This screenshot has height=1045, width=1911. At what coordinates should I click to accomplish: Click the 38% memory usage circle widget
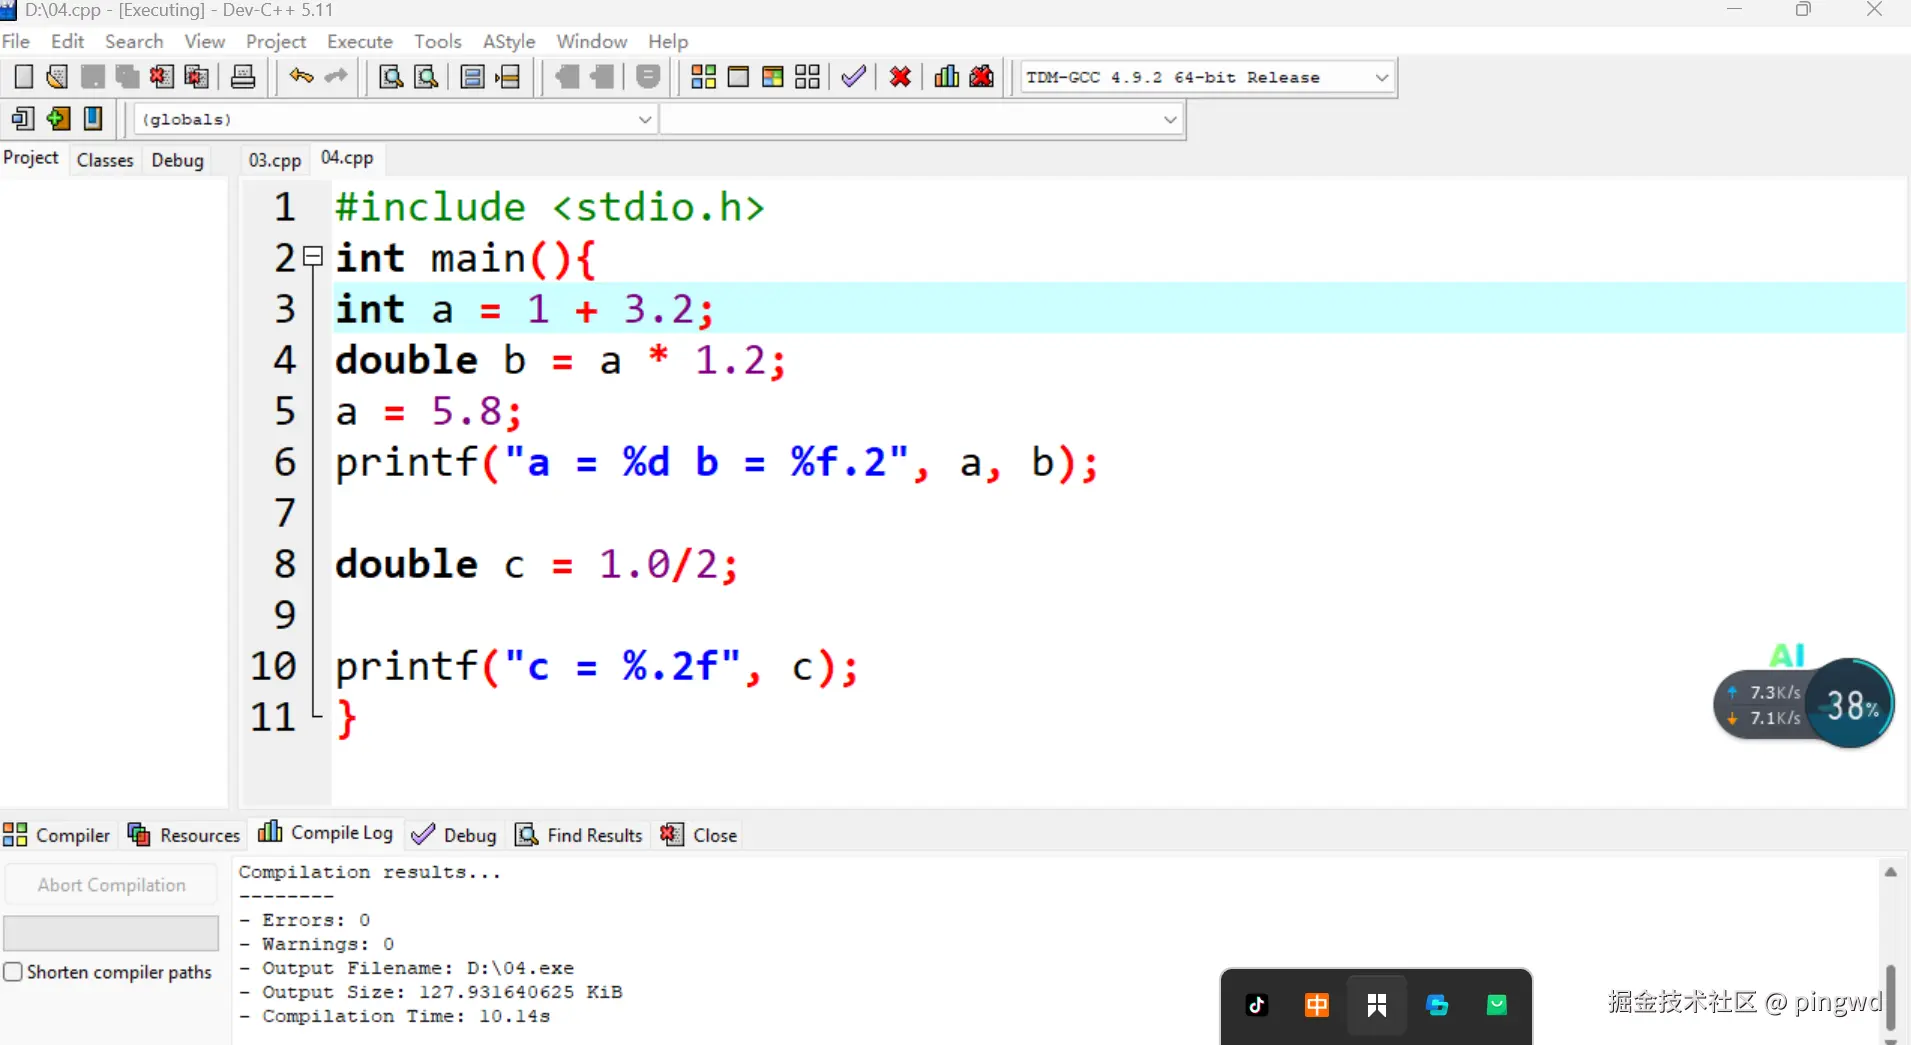pyautogui.click(x=1851, y=704)
